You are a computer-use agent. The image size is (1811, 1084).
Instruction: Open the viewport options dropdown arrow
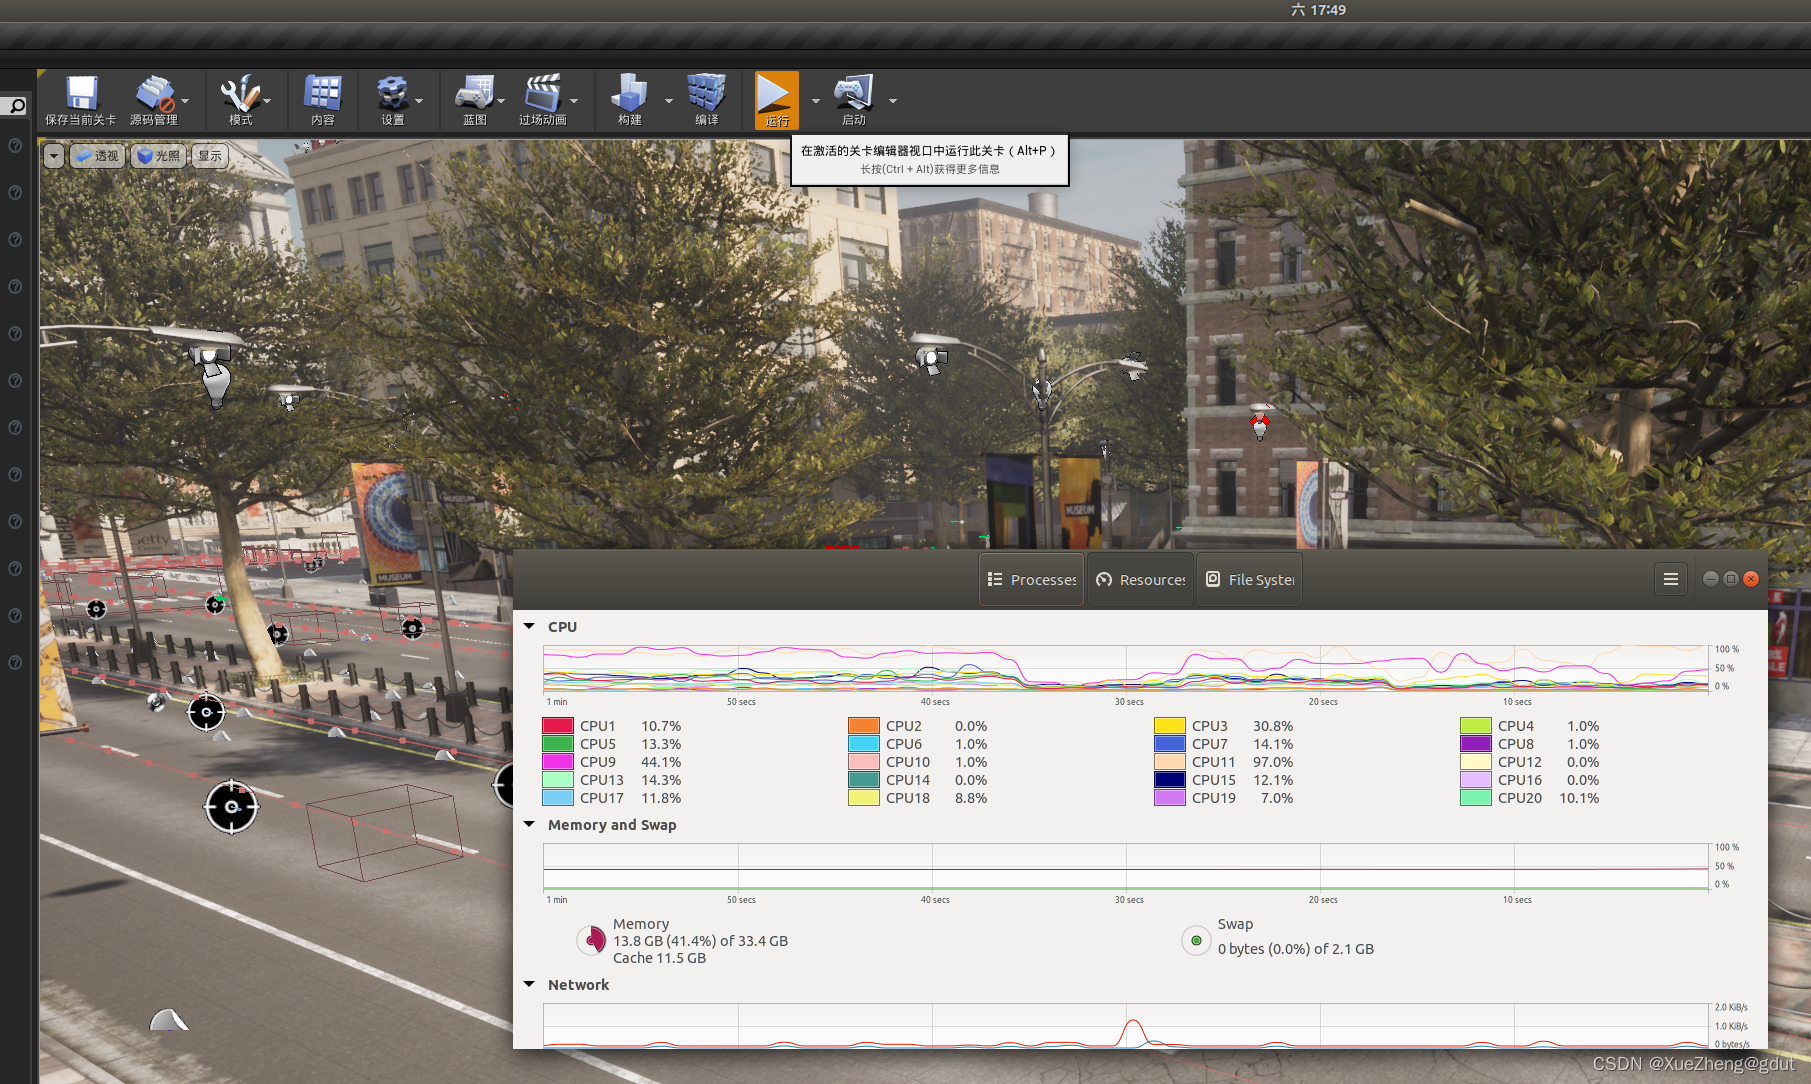54,156
